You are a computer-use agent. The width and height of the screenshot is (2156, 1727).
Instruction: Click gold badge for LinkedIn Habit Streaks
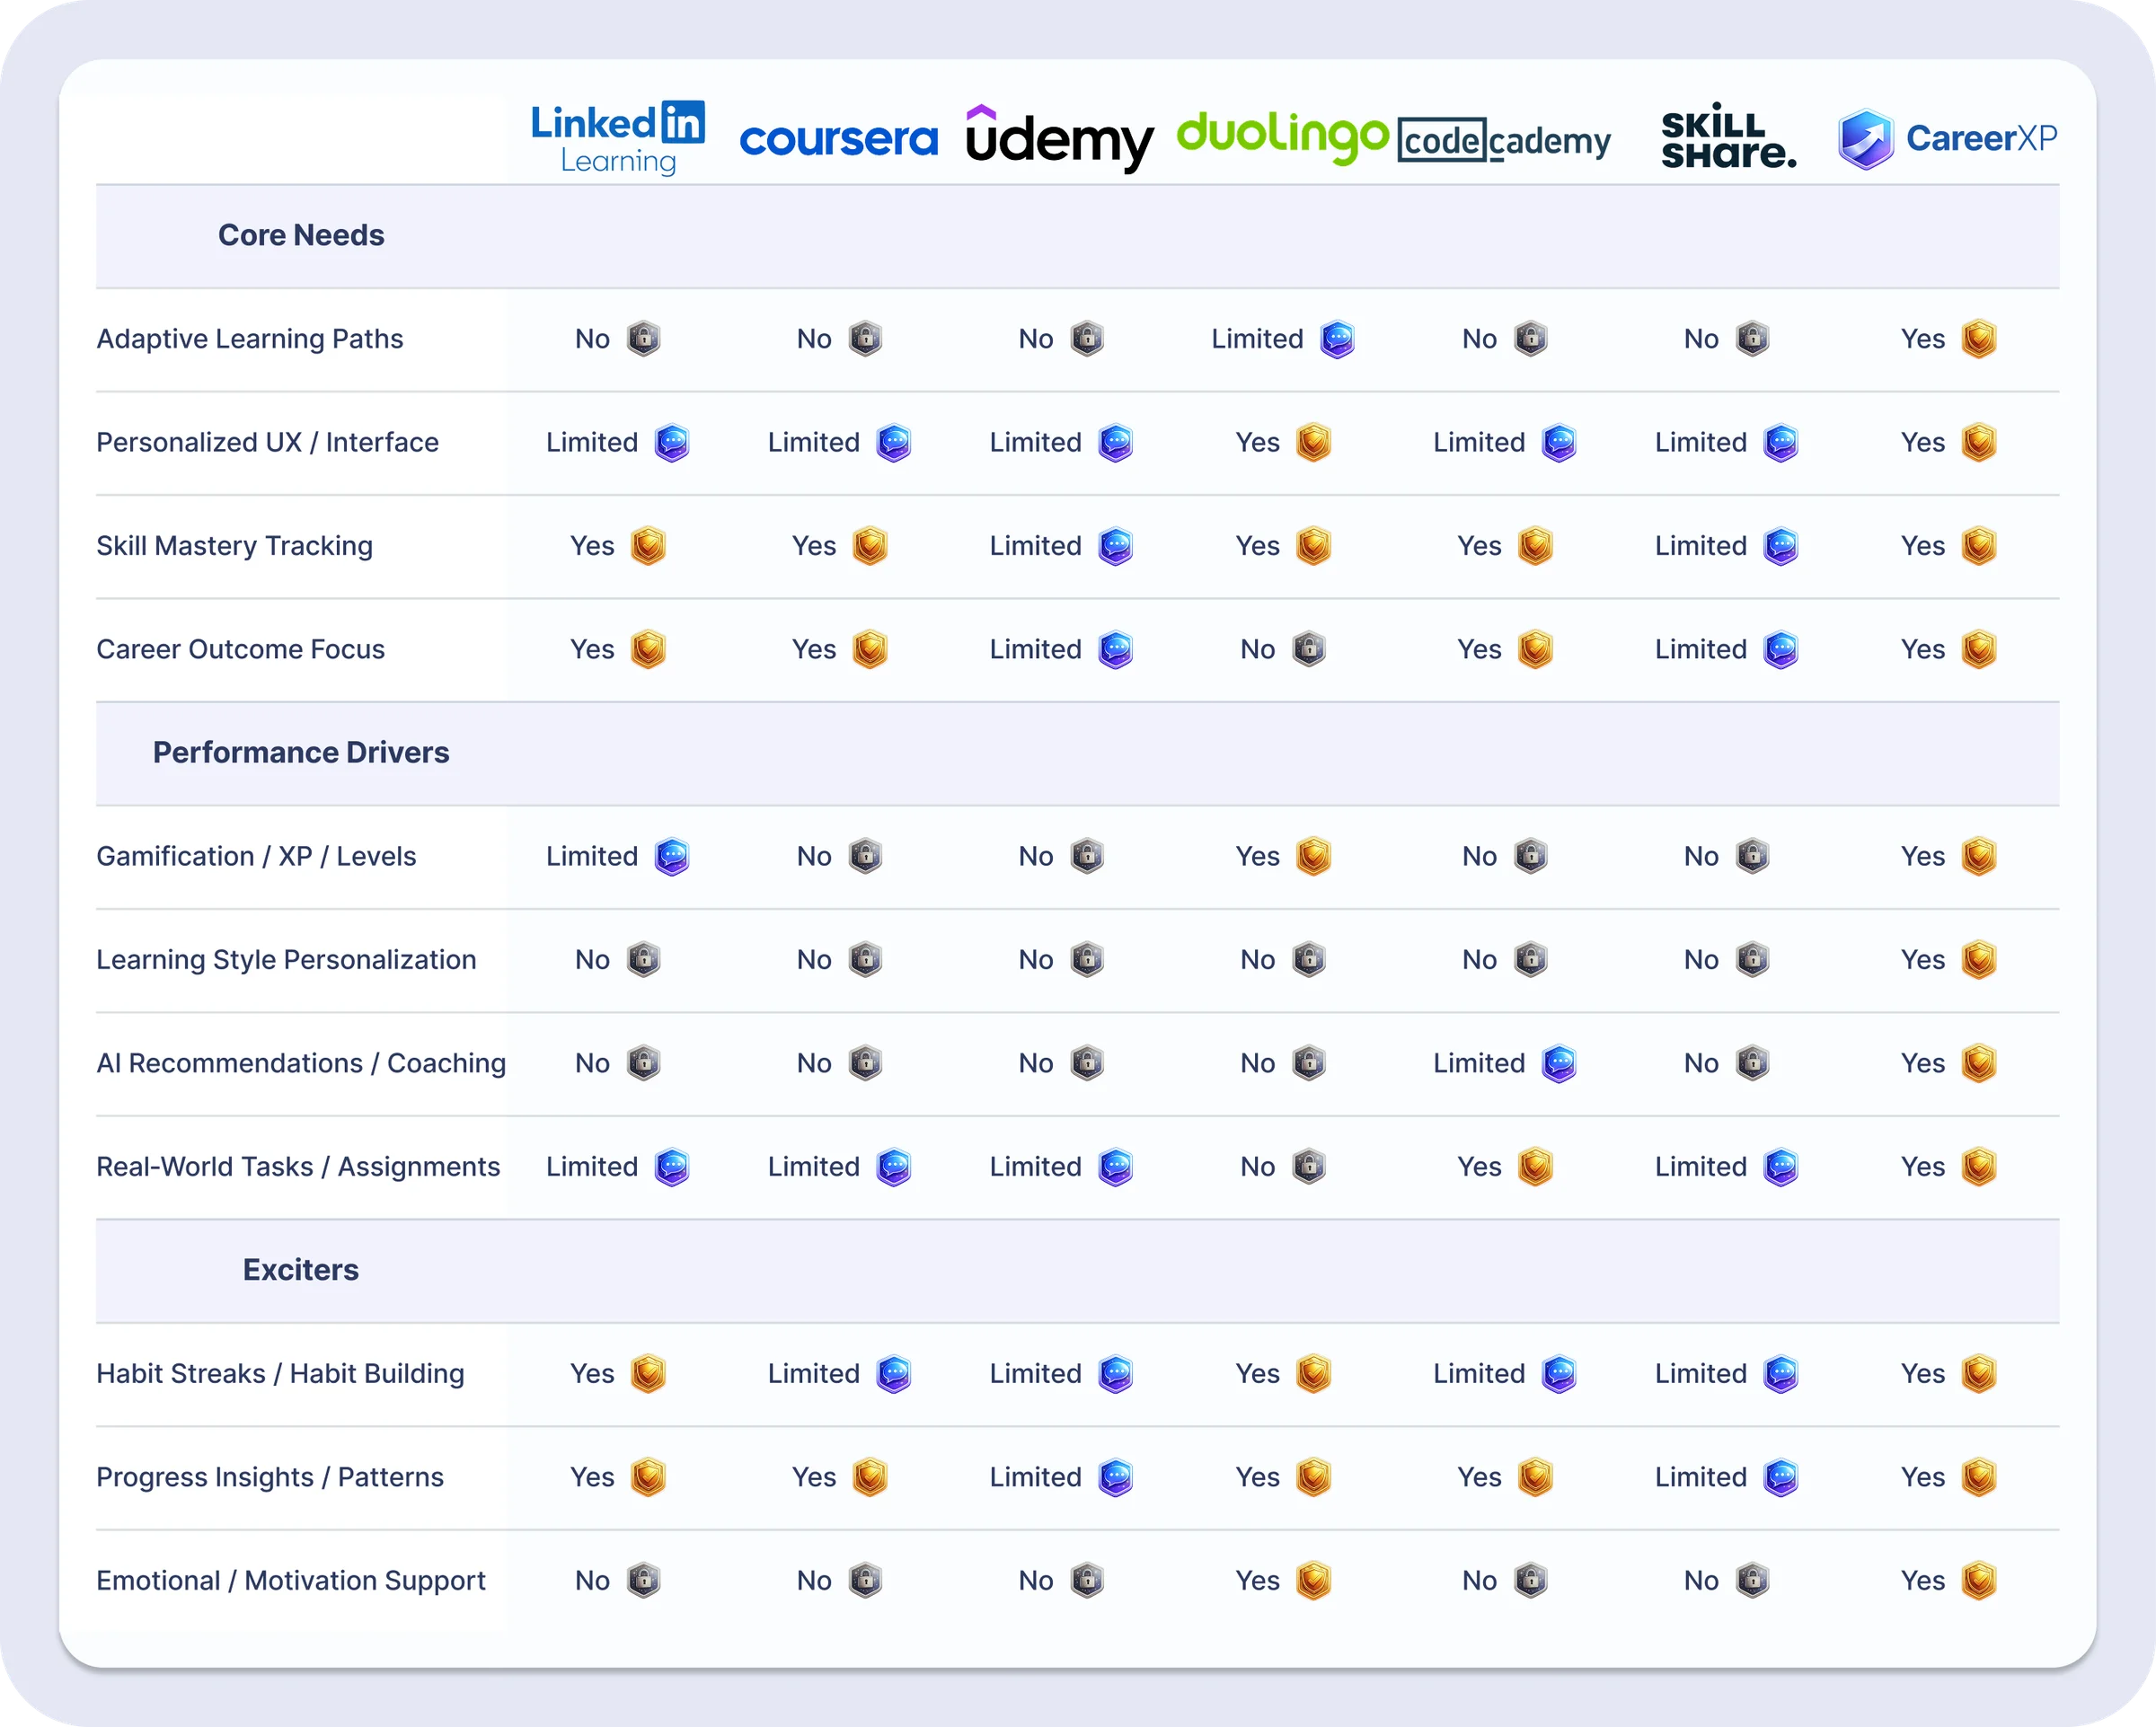pos(648,1373)
